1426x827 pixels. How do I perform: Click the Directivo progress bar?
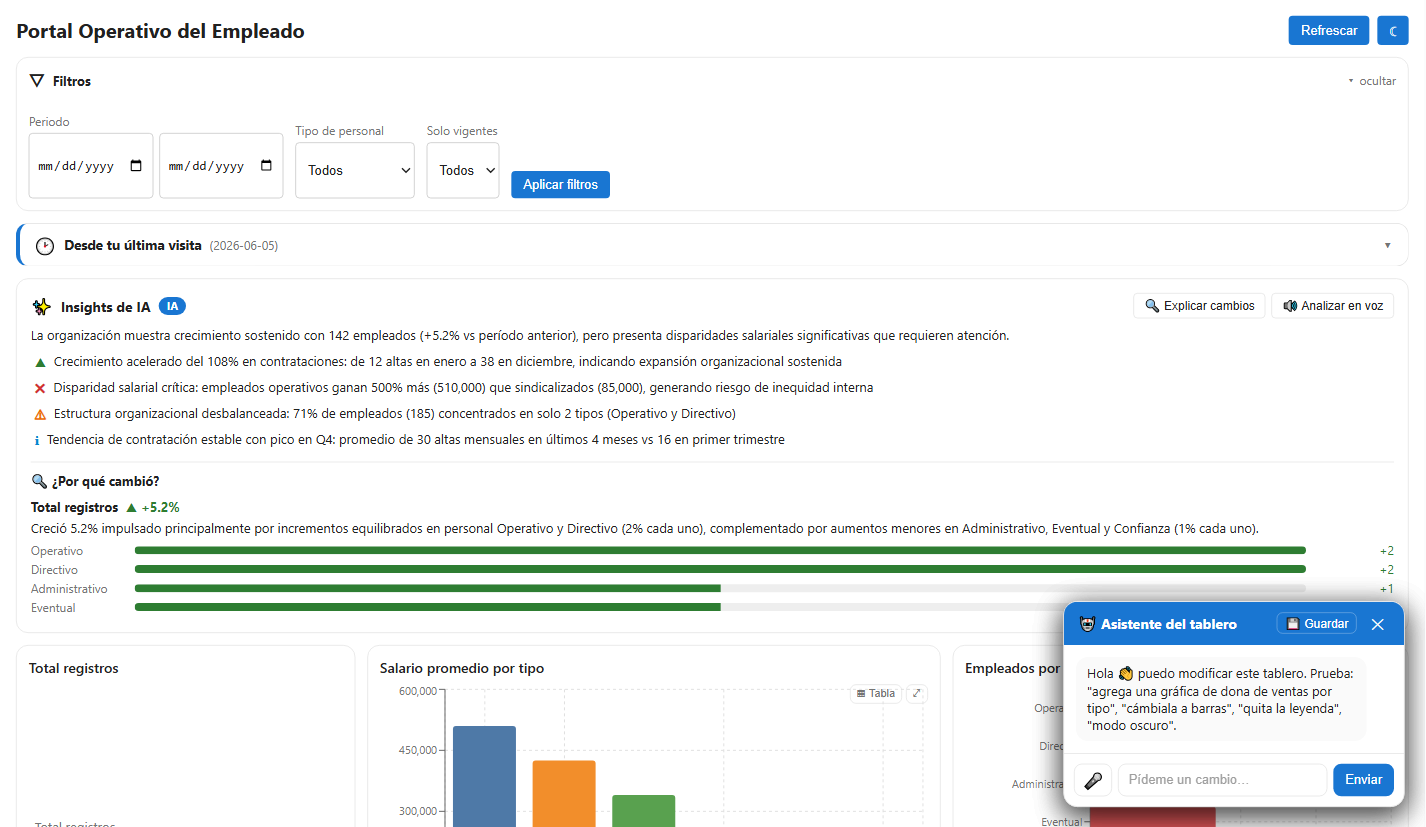pyautogui.click(x=720, y=569)
